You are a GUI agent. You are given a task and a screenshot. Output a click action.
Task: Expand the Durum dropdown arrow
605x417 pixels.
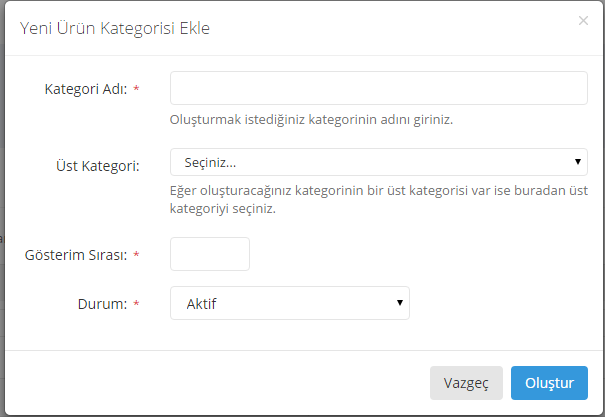point(400,303)
